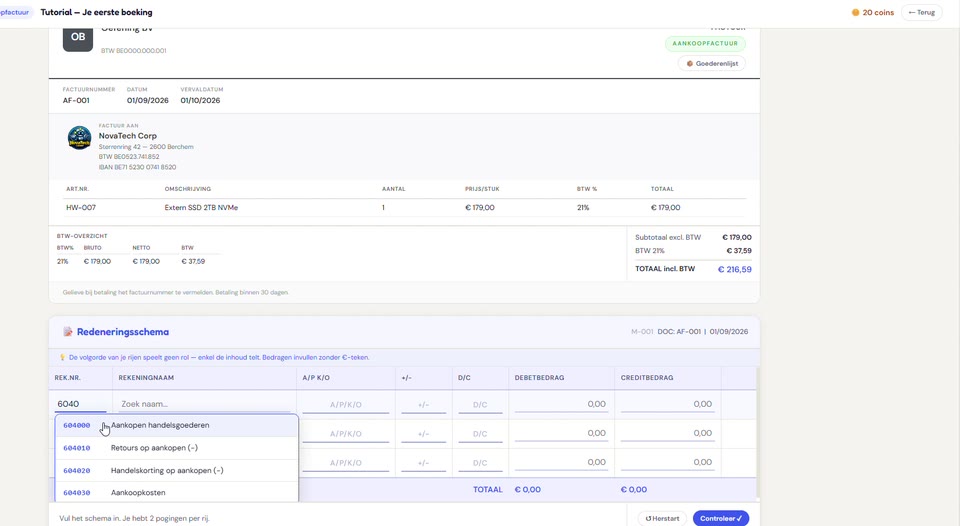Open second row D/C dropdown
Image resolution: width=960 pixels, height=526 pixels.
480,434
